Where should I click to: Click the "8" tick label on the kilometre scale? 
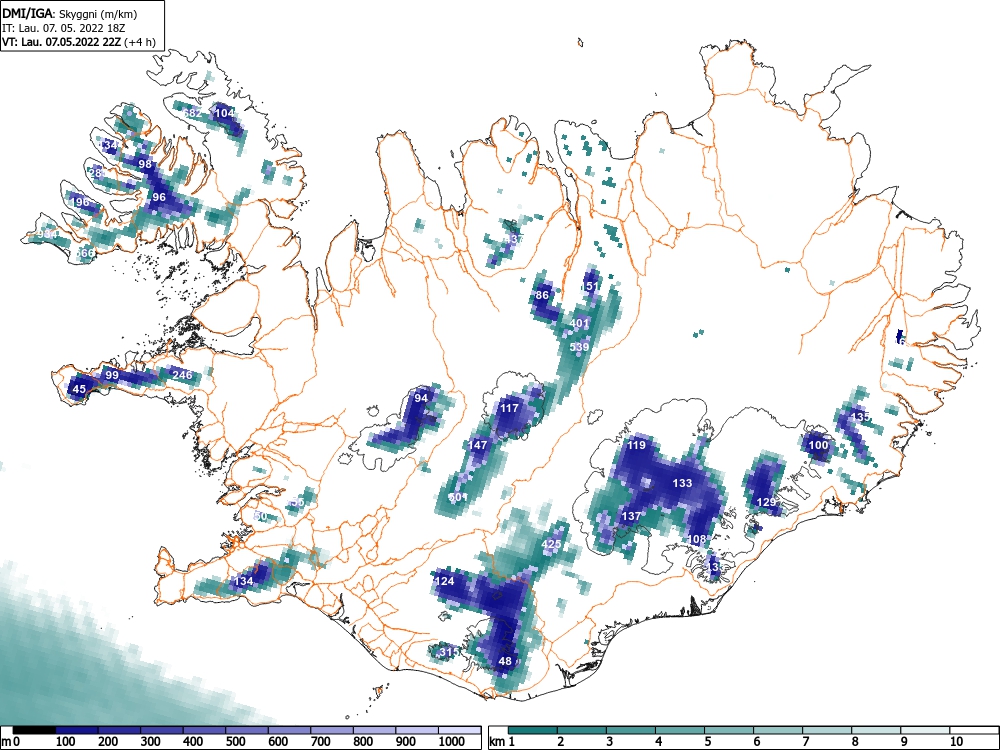(x=855, y=742)
